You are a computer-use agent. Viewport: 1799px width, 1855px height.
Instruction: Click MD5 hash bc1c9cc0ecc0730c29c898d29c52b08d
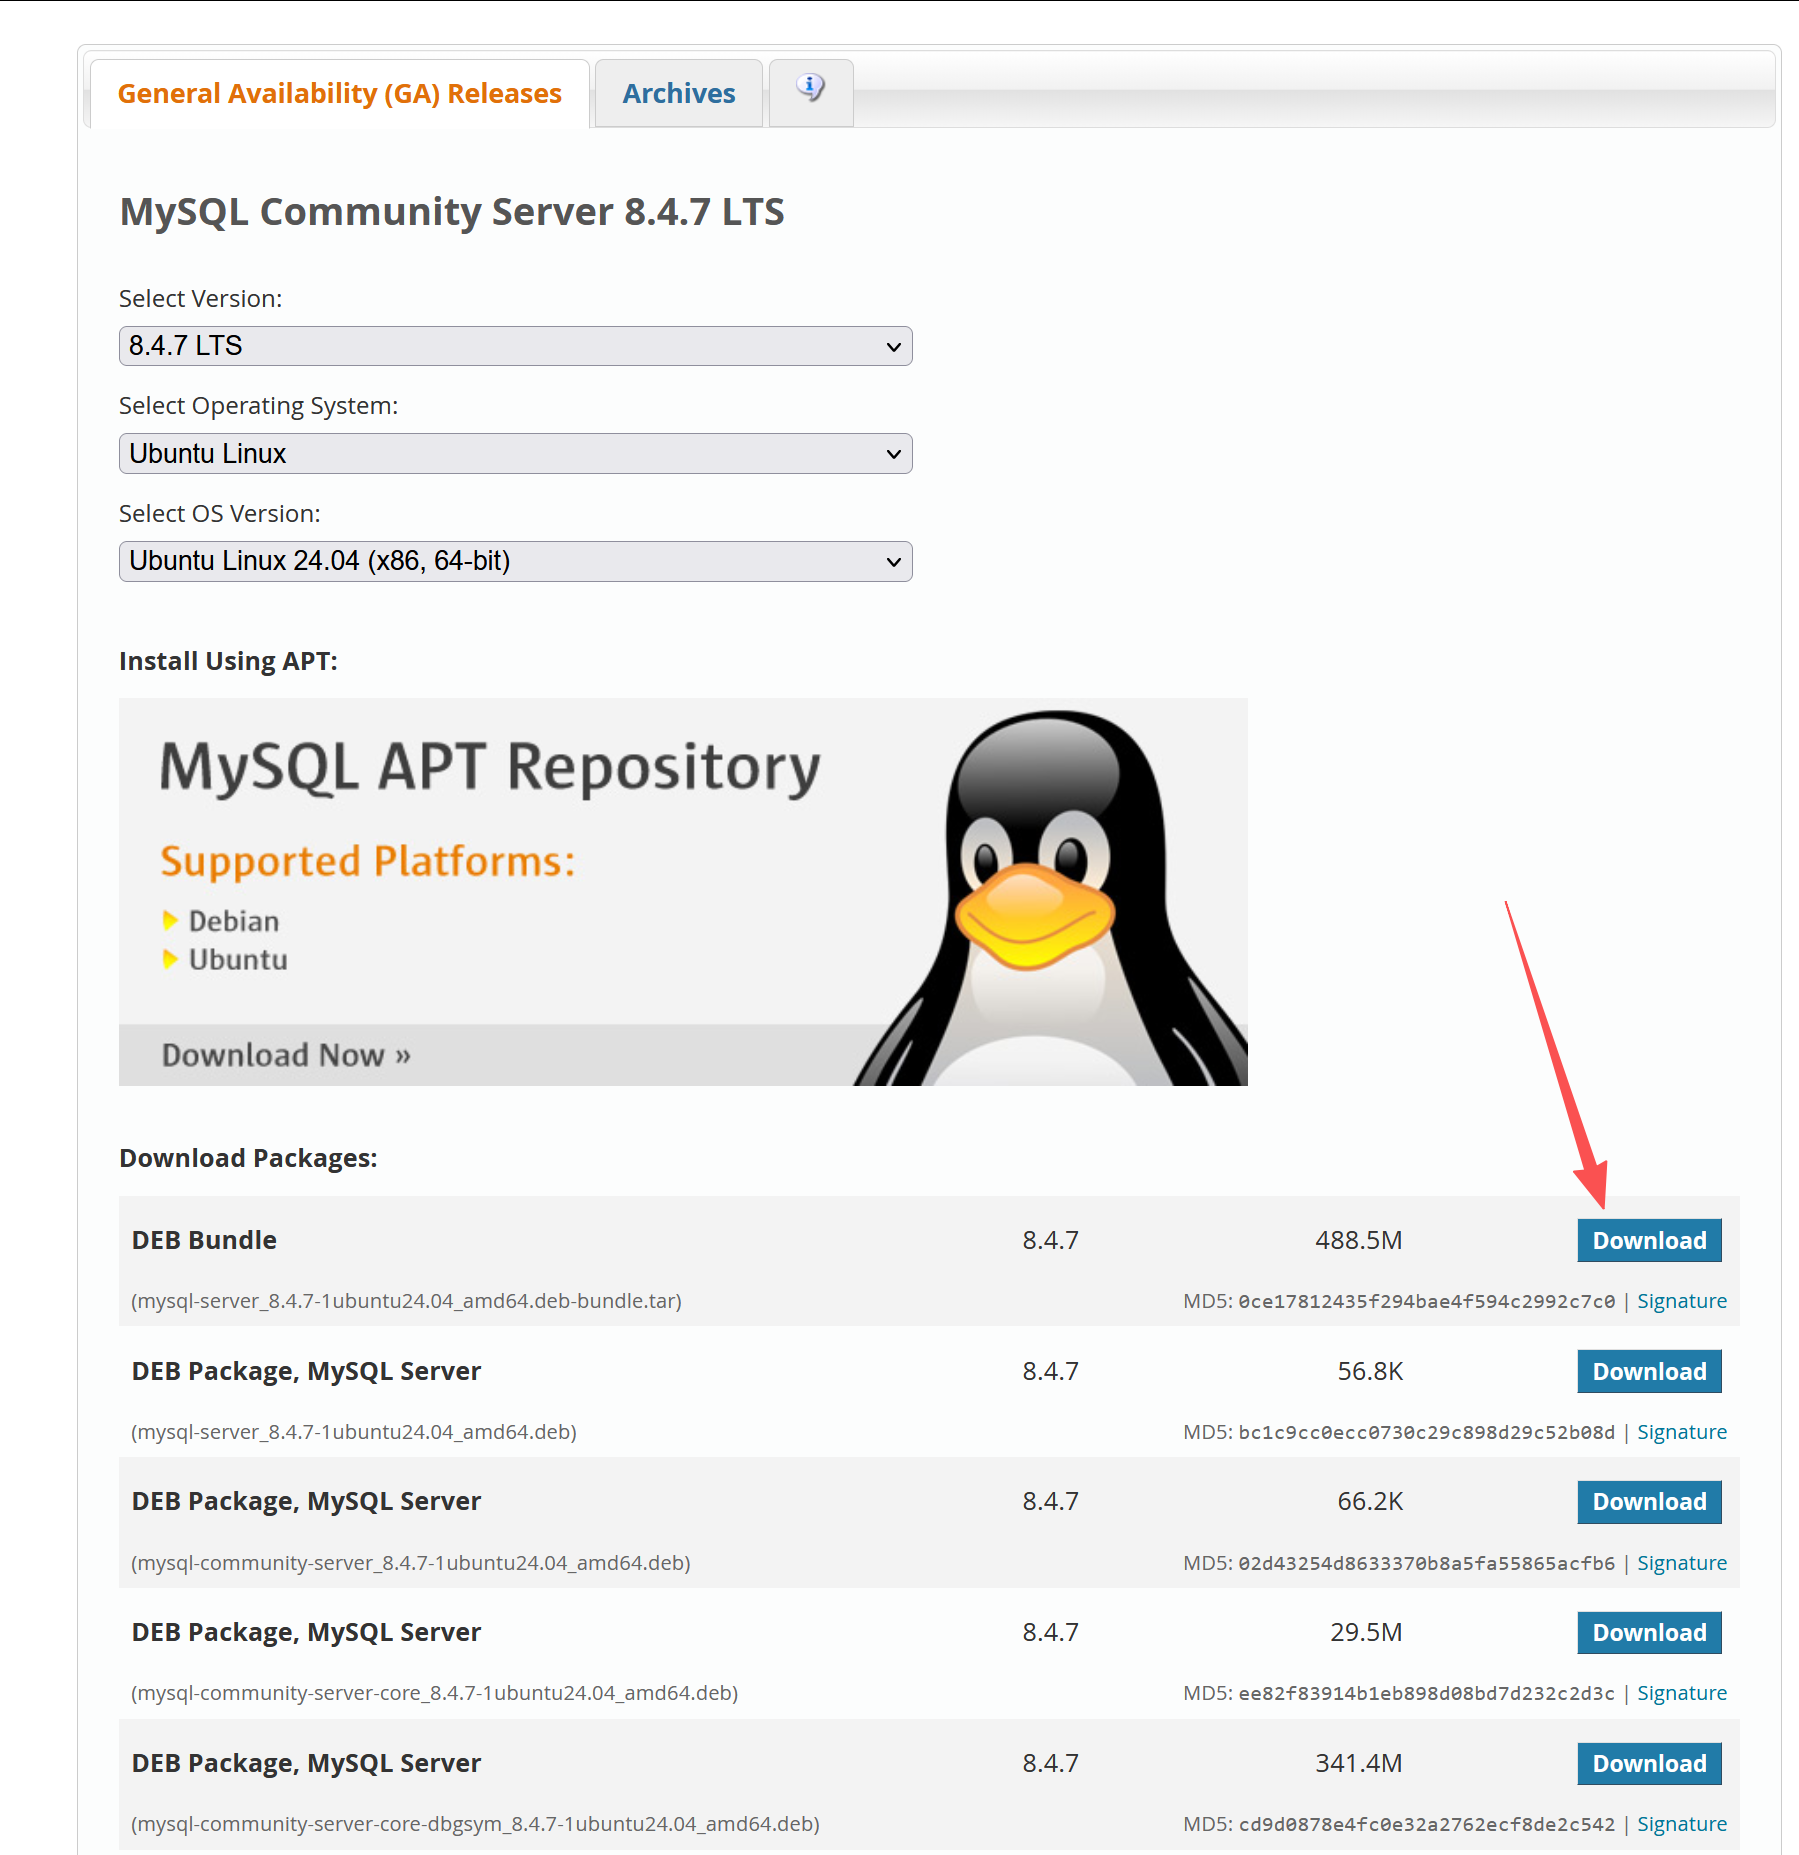coord(1426,1432)
